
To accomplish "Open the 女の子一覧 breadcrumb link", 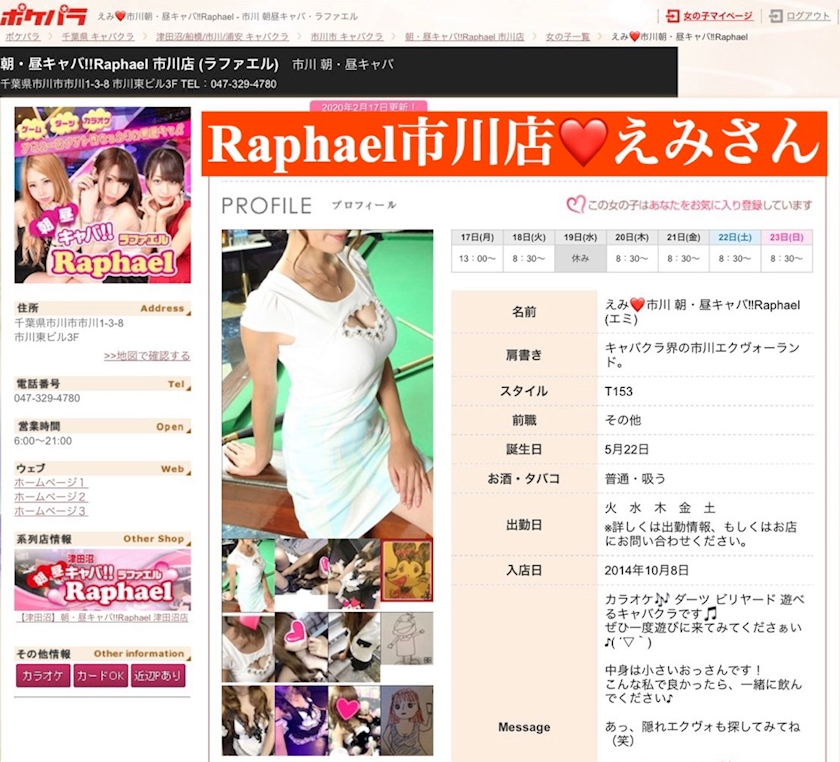I will (x=569, y=36).
